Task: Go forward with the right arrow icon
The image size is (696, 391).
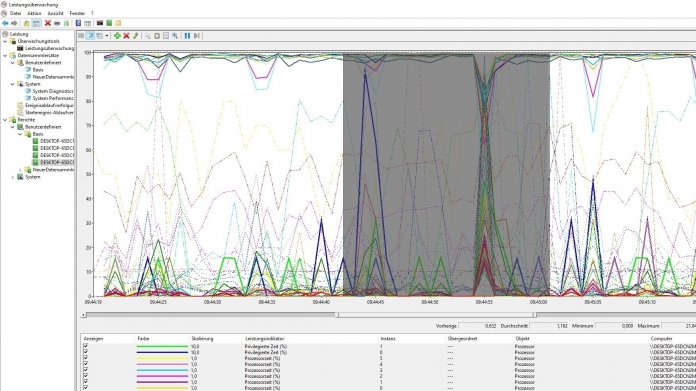Action: [x=14, y=23]
